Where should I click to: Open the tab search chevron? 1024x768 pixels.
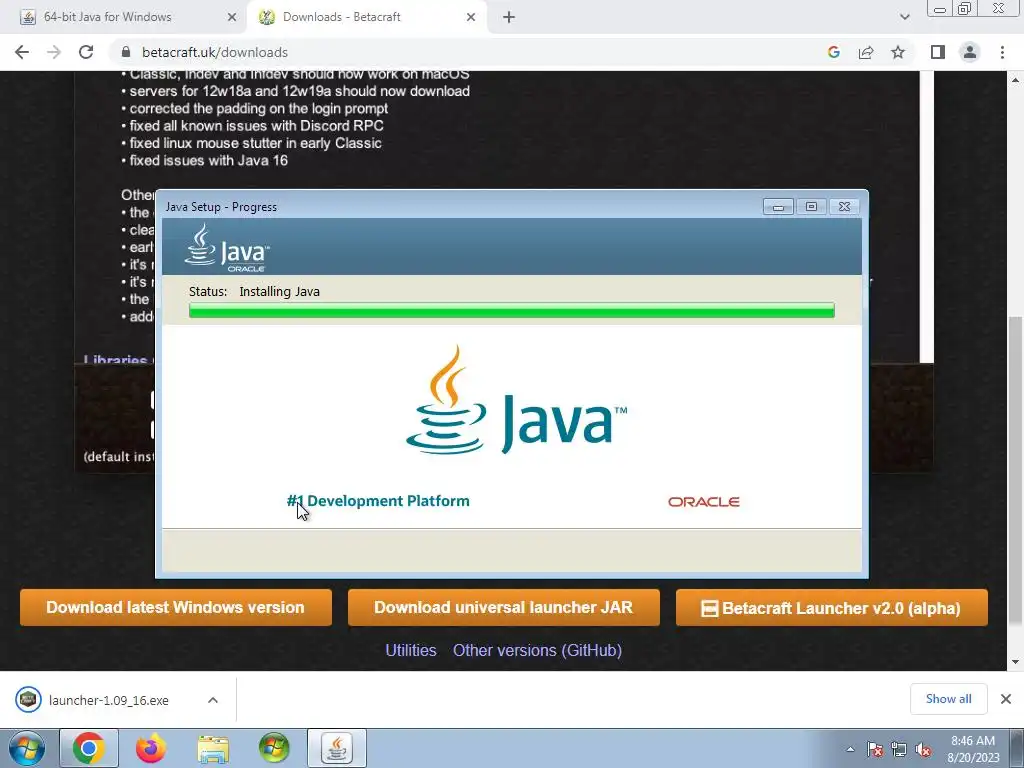click(x=904, y=18)
